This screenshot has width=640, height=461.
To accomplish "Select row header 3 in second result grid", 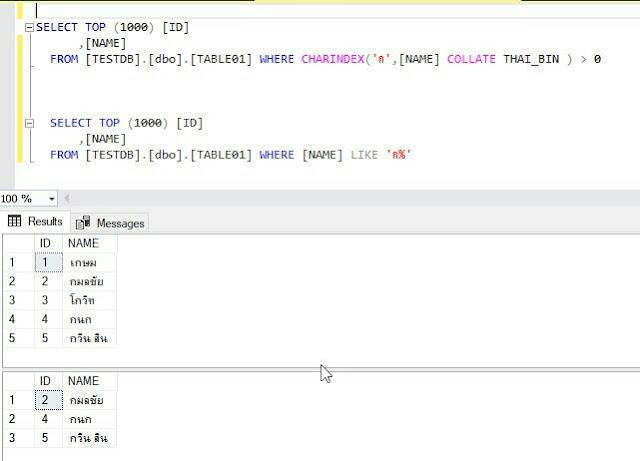I will coord(18,438).
